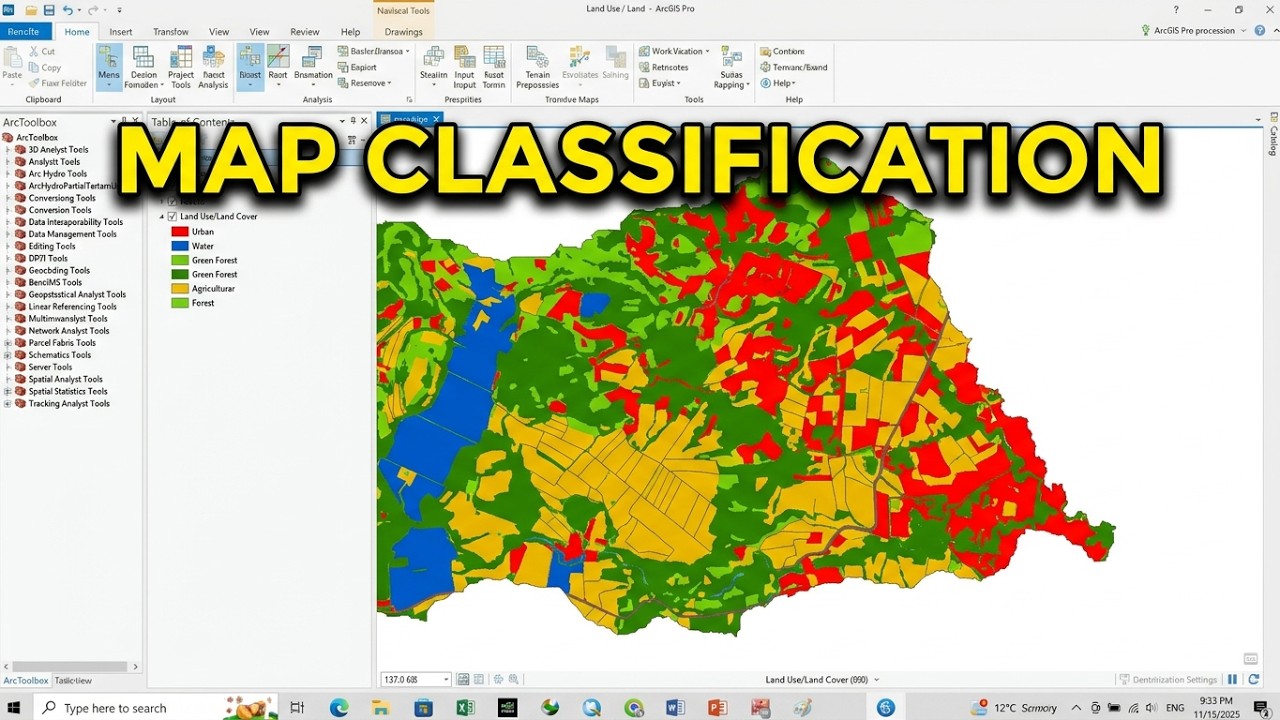The height and width of the screenshot is (720, 1280).
Task: Launch Praject Tools from the ribbon
Action: (181, 67)
